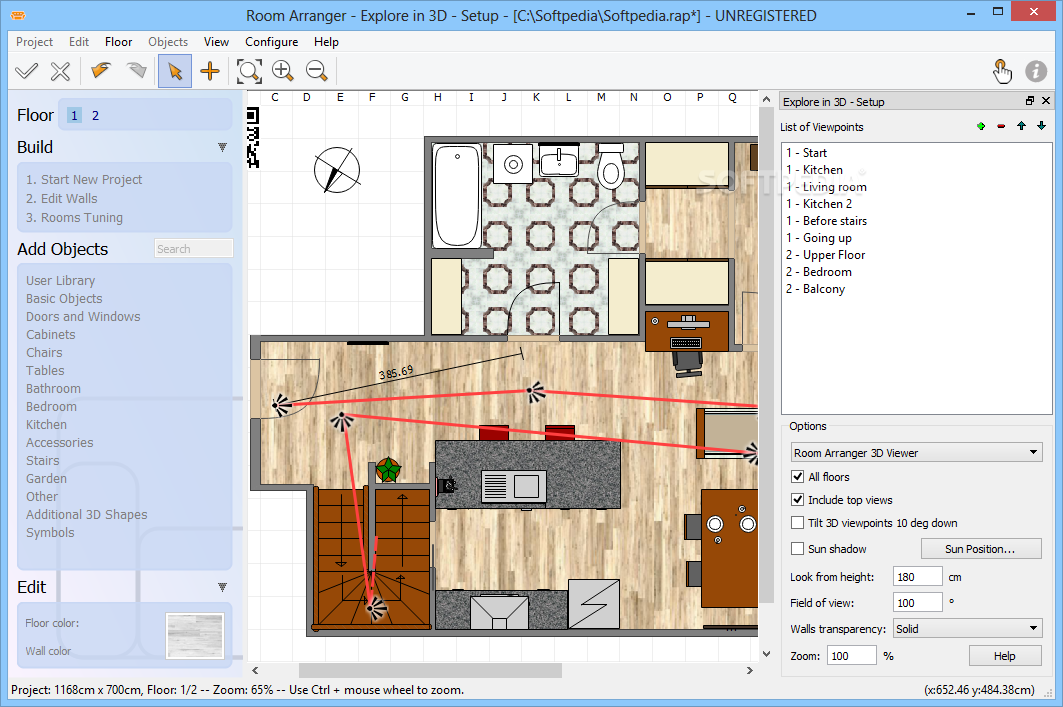1063x707 pixels.
Task: Open the Additional 3D Shapes category
Action: pos(86,514)
